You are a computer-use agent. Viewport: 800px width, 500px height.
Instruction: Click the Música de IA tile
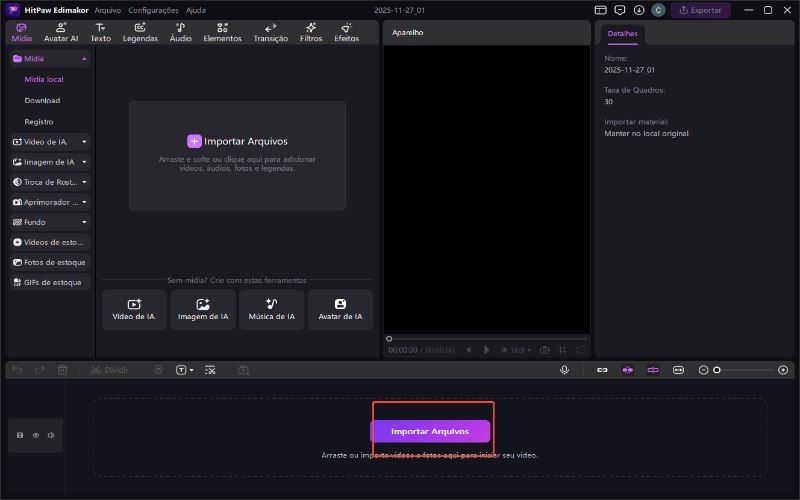click(x=271, y=310)
